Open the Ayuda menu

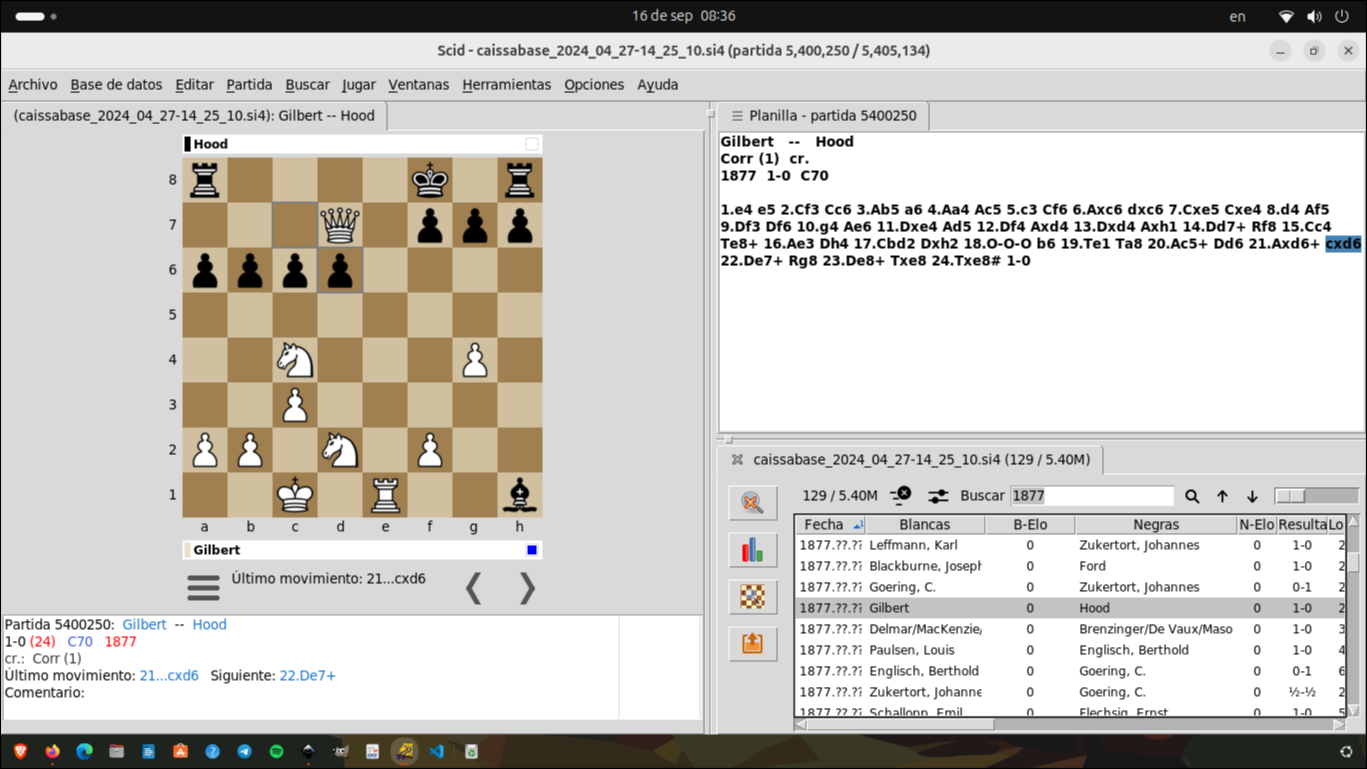click(x=657, y=85)
